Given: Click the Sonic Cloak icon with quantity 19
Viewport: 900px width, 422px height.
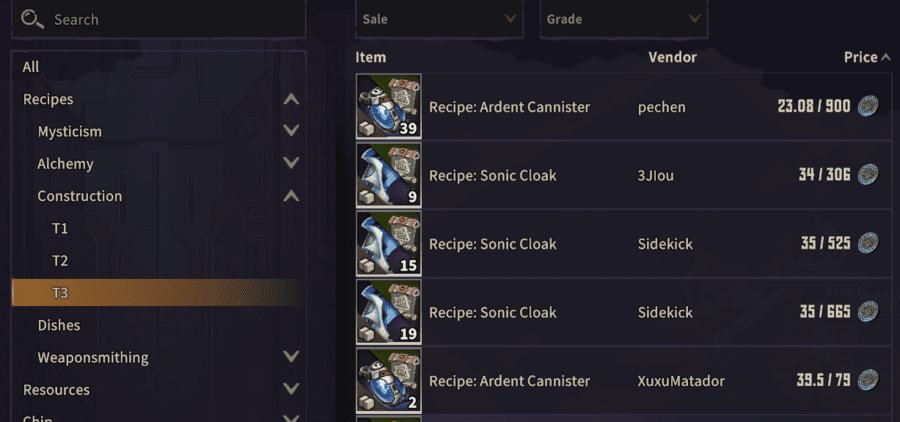Looking at the screenshot, I should 388,312.
